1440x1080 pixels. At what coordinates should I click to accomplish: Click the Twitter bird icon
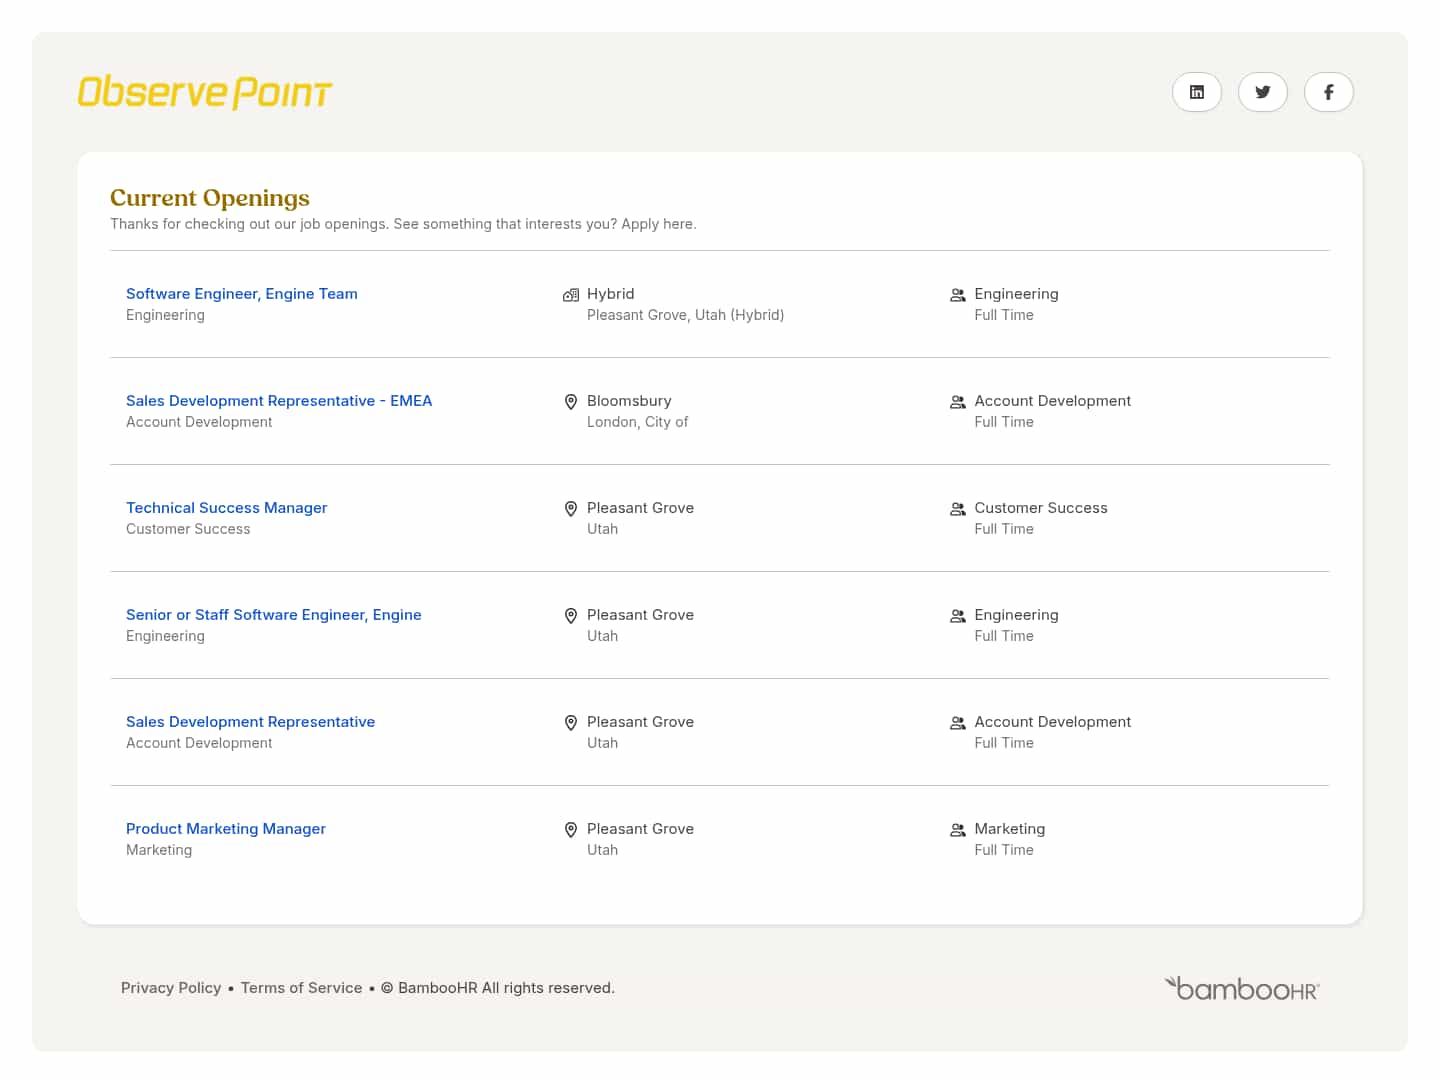coord(1262,92)
